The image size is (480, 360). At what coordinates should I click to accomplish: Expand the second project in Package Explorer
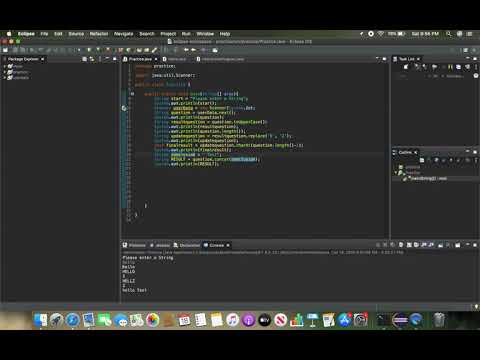[x=5, y=72]
